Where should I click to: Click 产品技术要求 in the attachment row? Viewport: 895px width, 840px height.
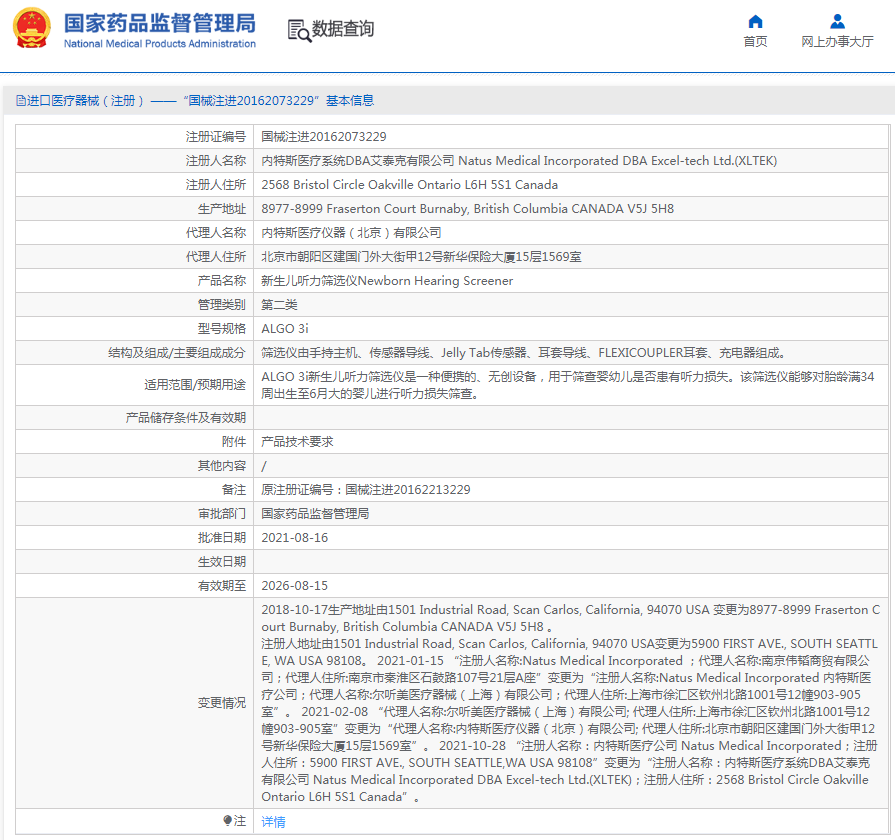click(x=297, y=442)
